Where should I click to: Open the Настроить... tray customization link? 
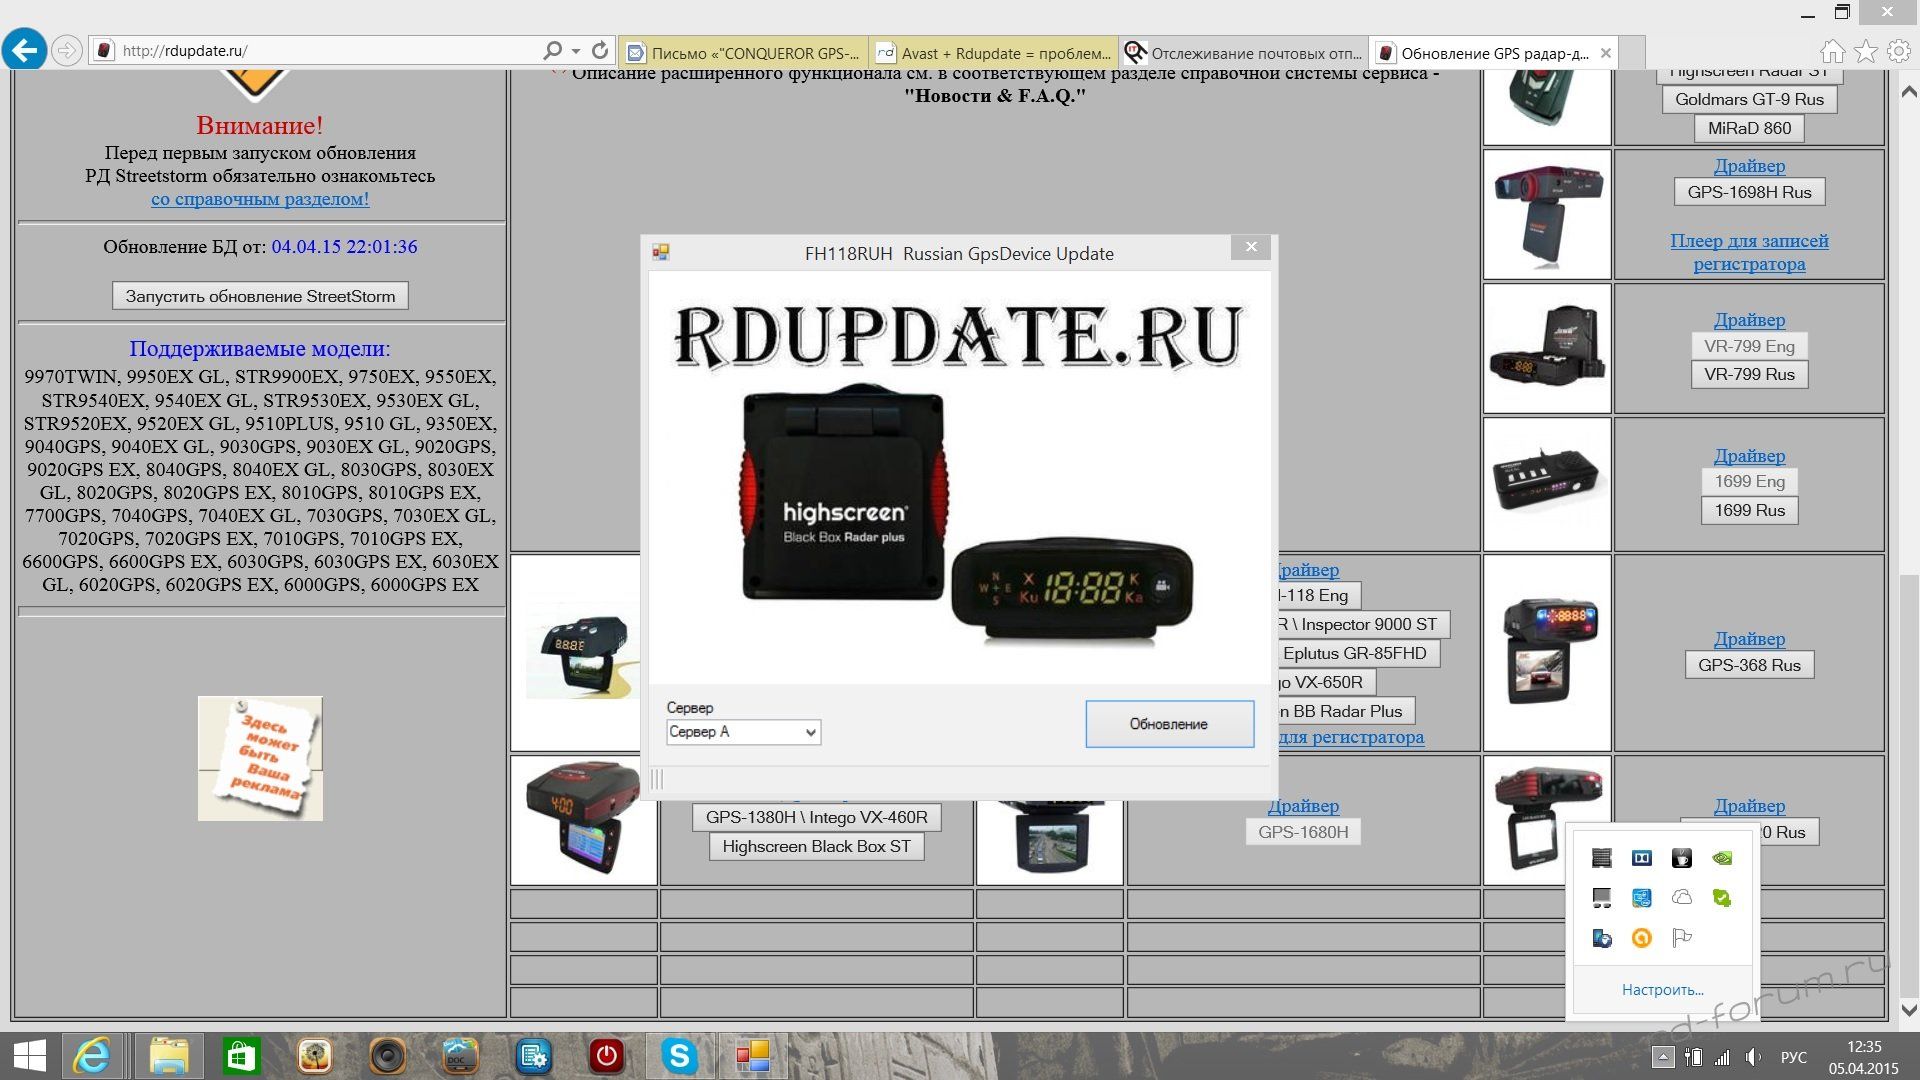click(x=1662, y=990)
